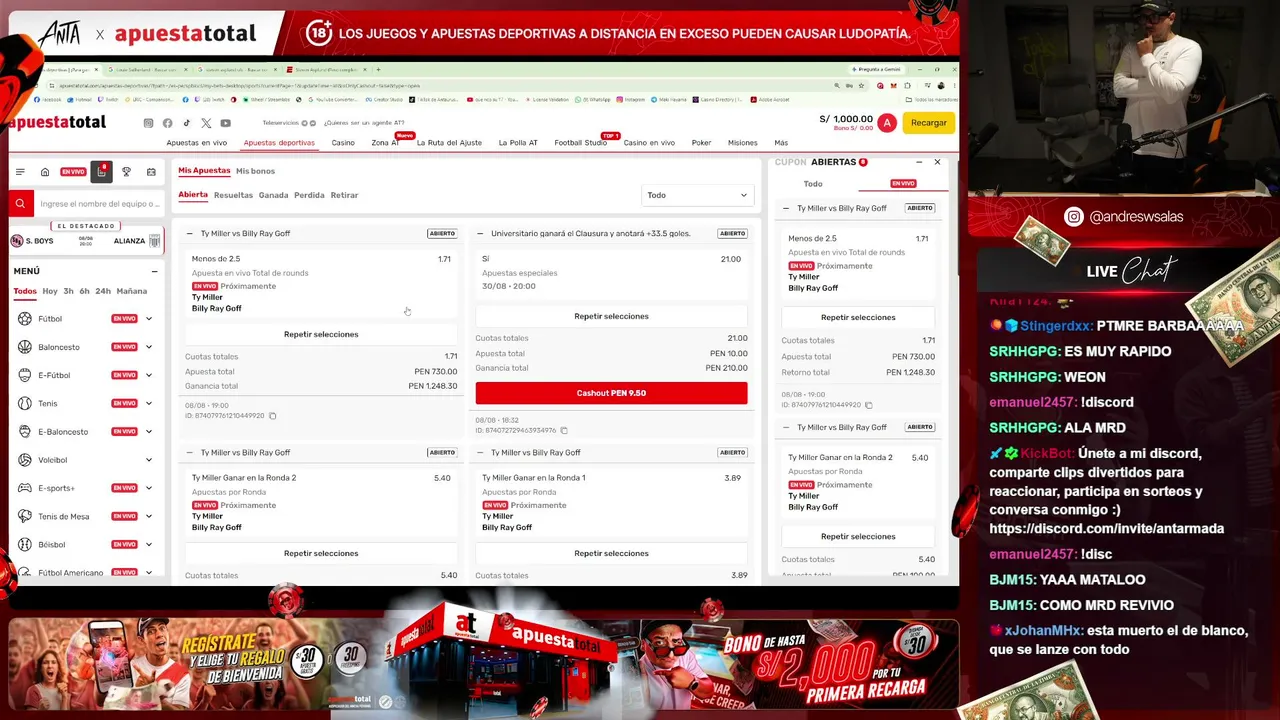Cash out PEN 9.50

pos(611,393)
